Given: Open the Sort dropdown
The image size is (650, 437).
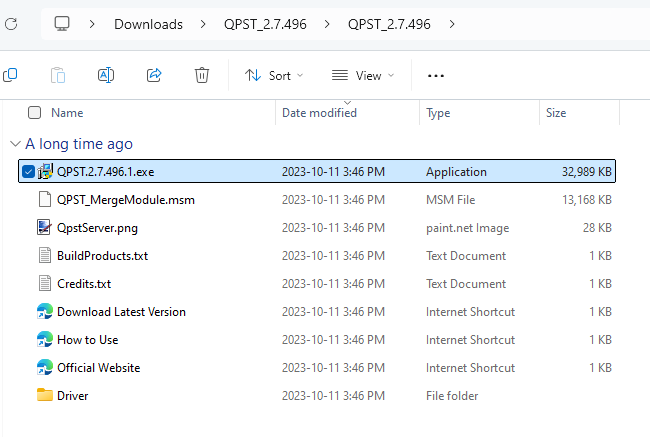Looking at the screenshot, I should pyautogui.click(x=274, y=75).
